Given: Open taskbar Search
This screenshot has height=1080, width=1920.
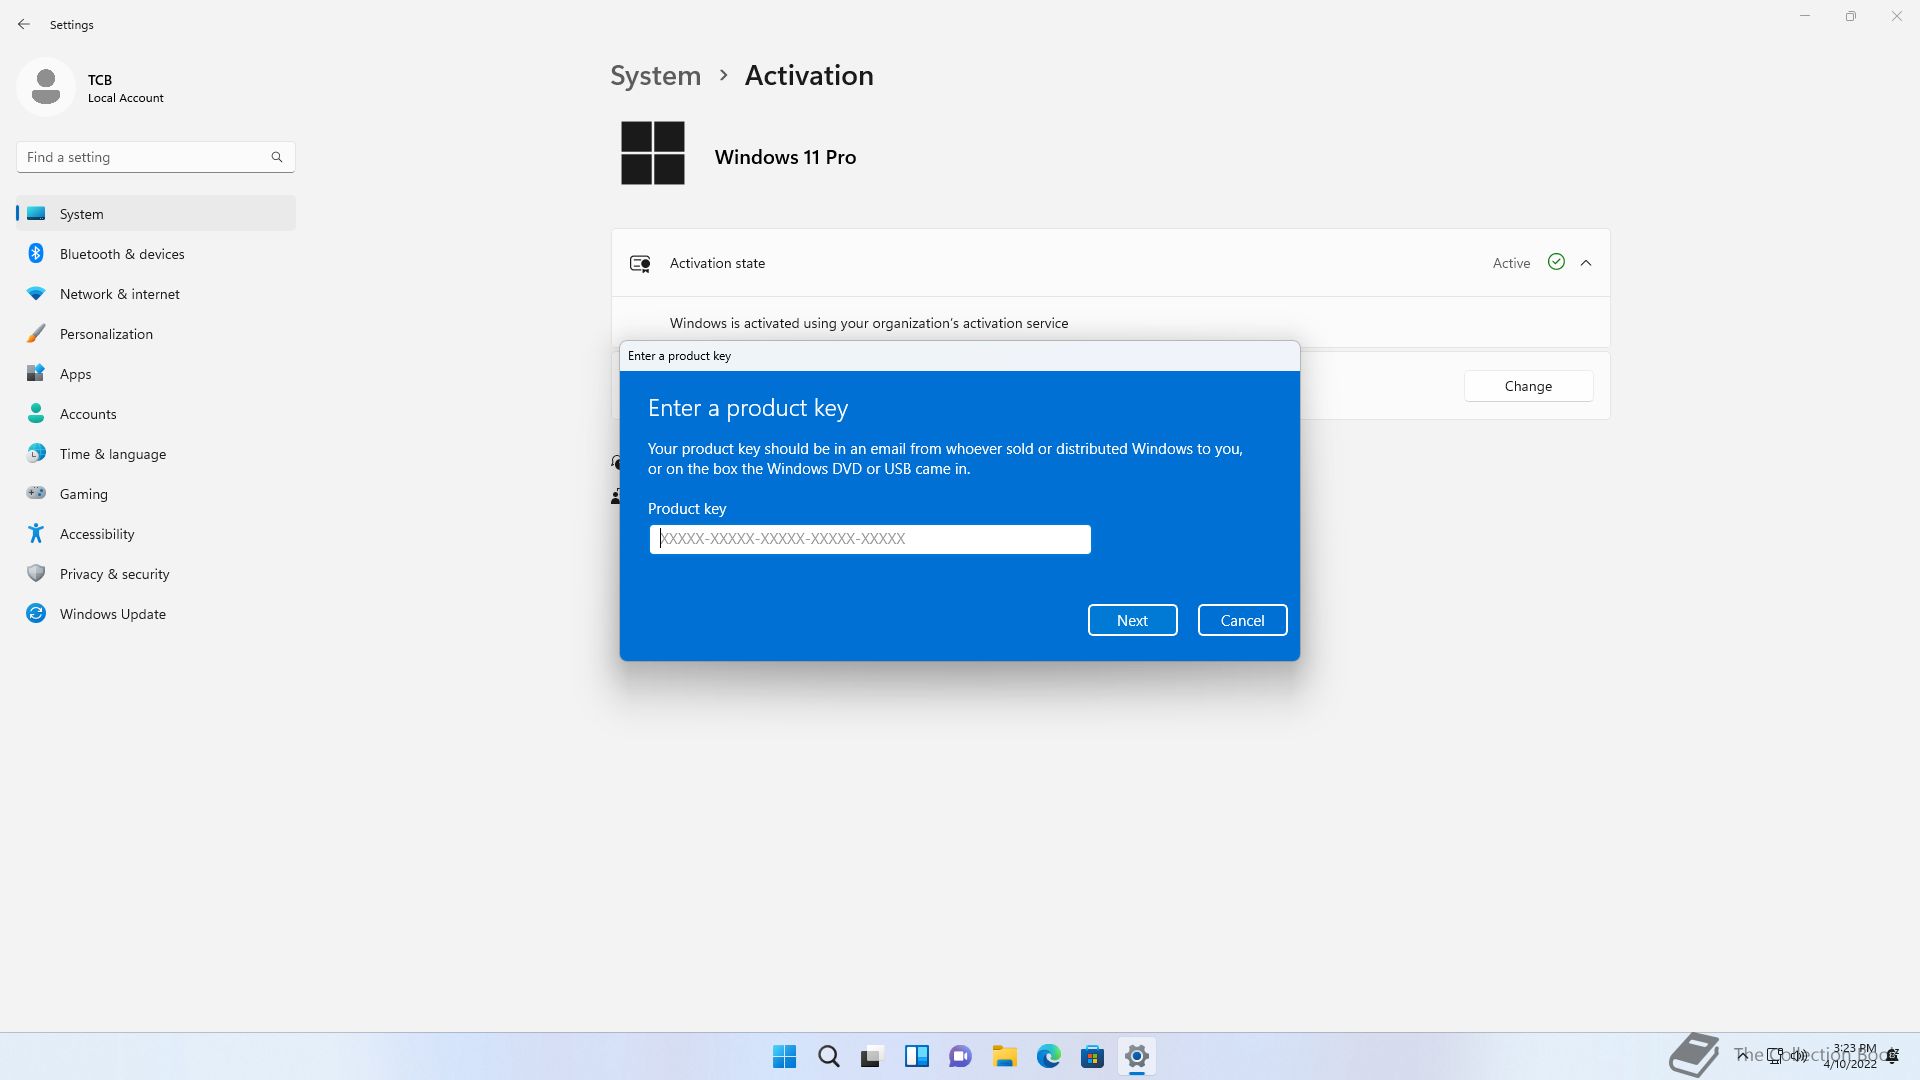Looking at the screenshot, I should tap(829, 1056).
